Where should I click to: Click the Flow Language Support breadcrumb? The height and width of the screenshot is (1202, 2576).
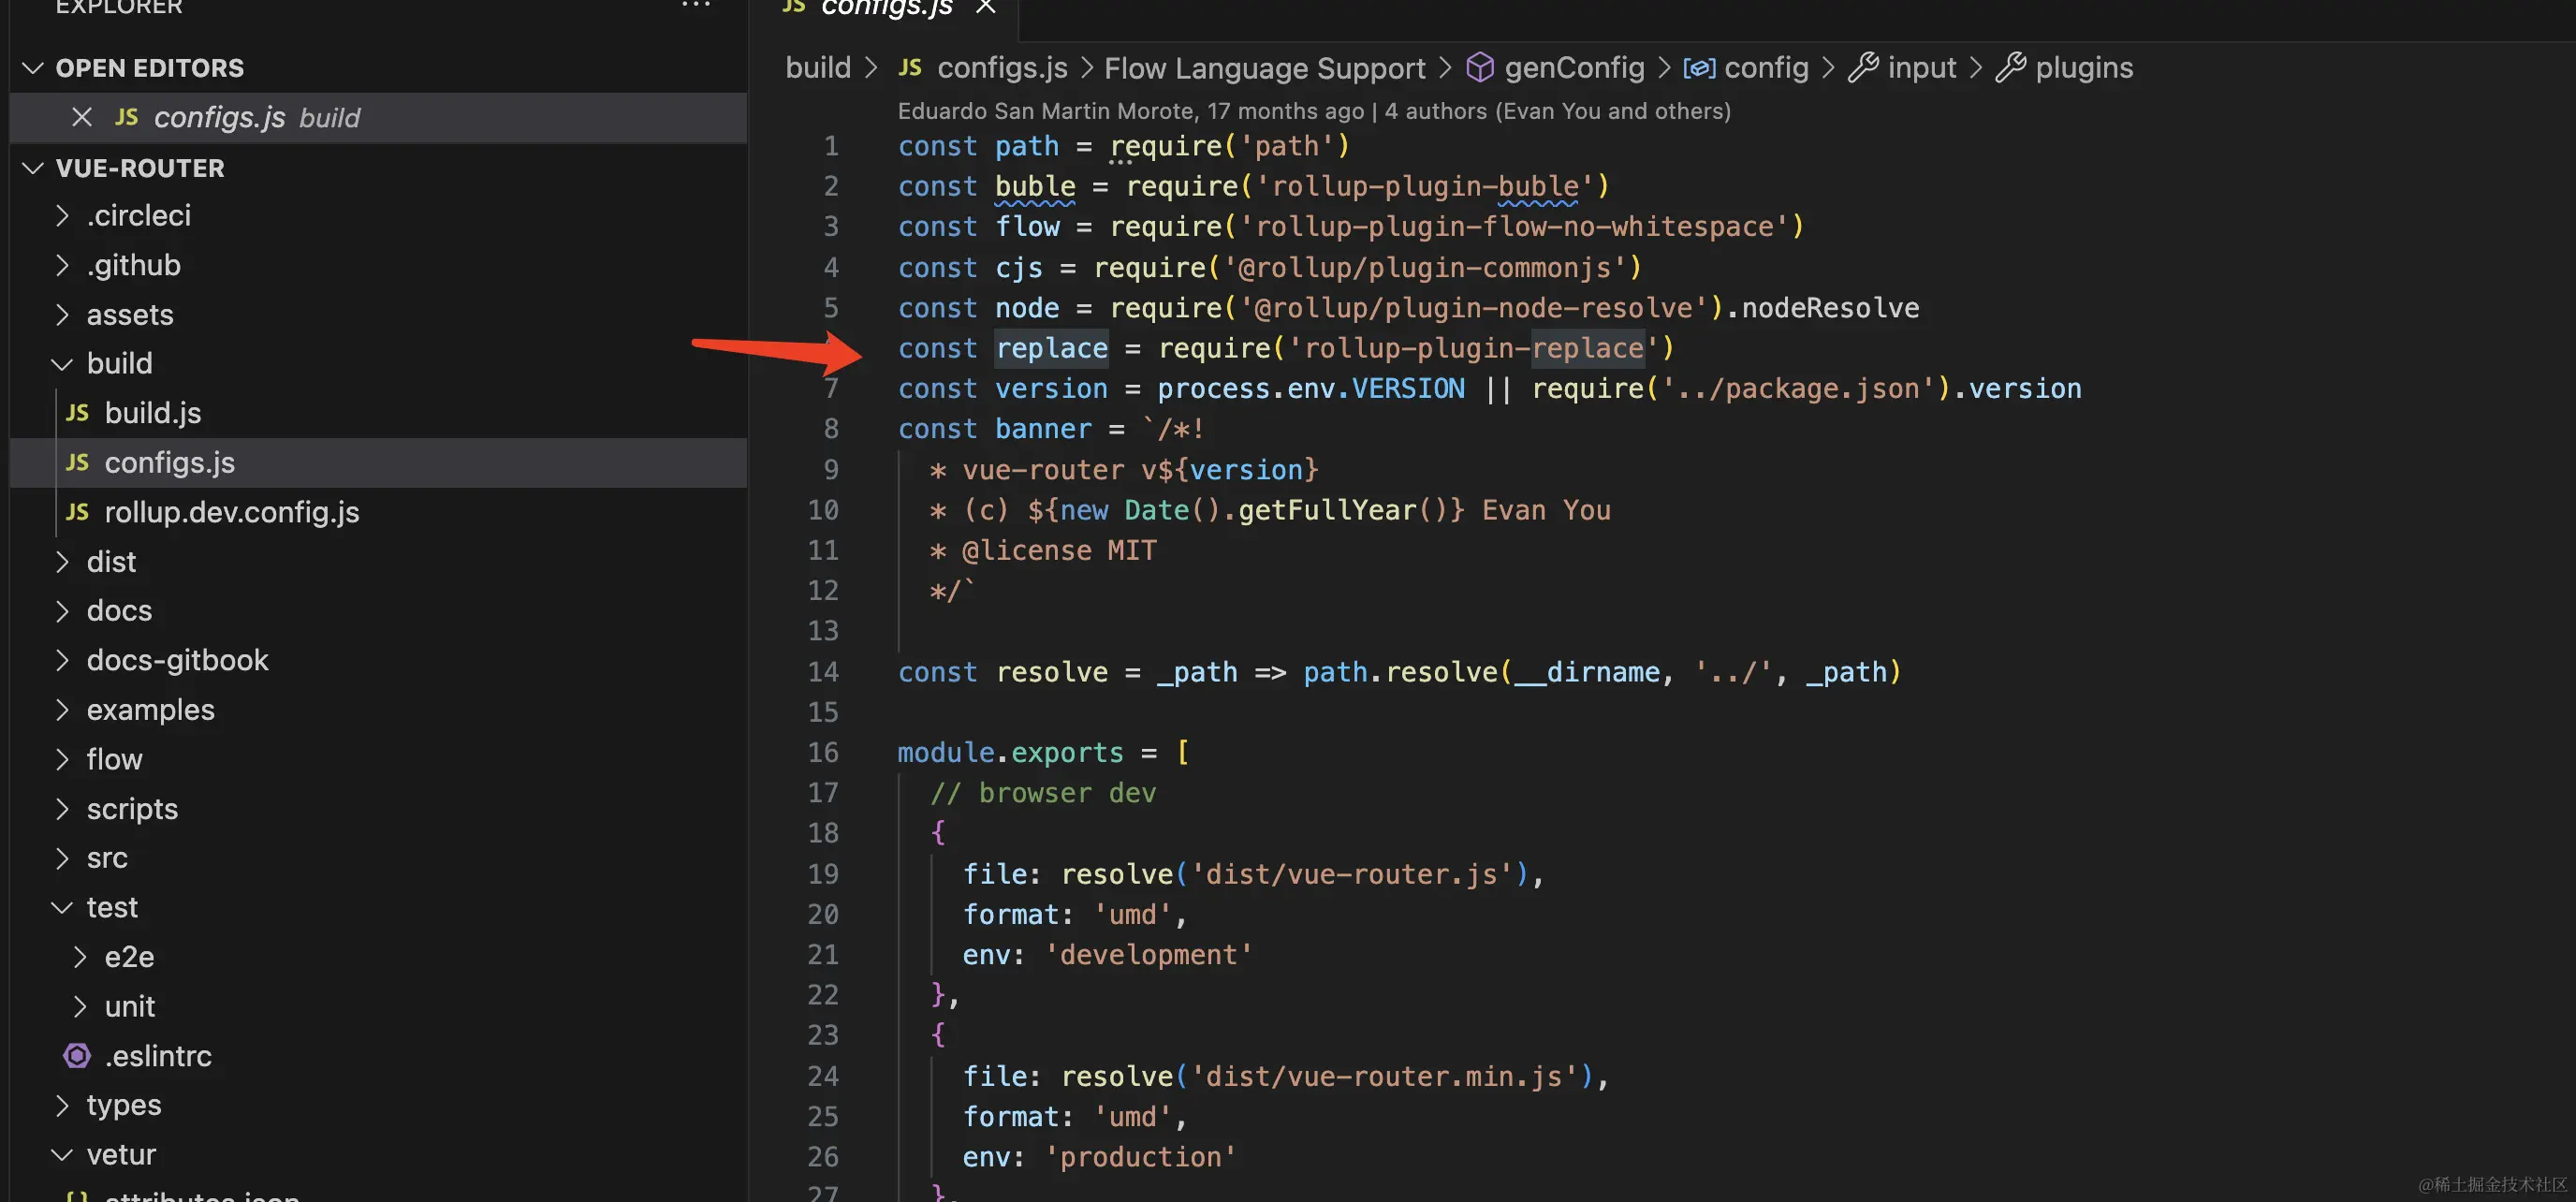click(1264, 68)
